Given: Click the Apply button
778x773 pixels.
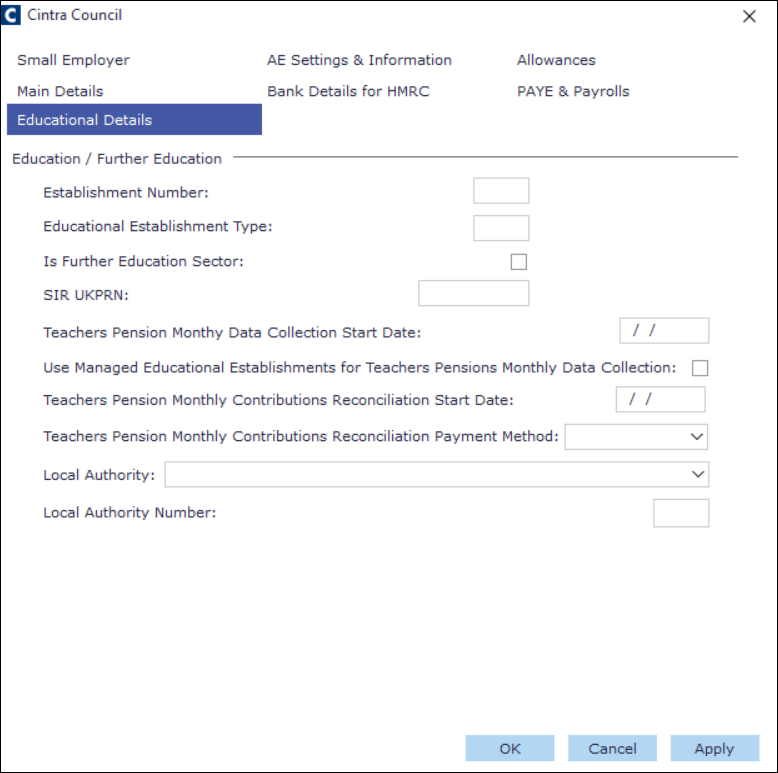Looking at the screenshot, I should [714, 748].
